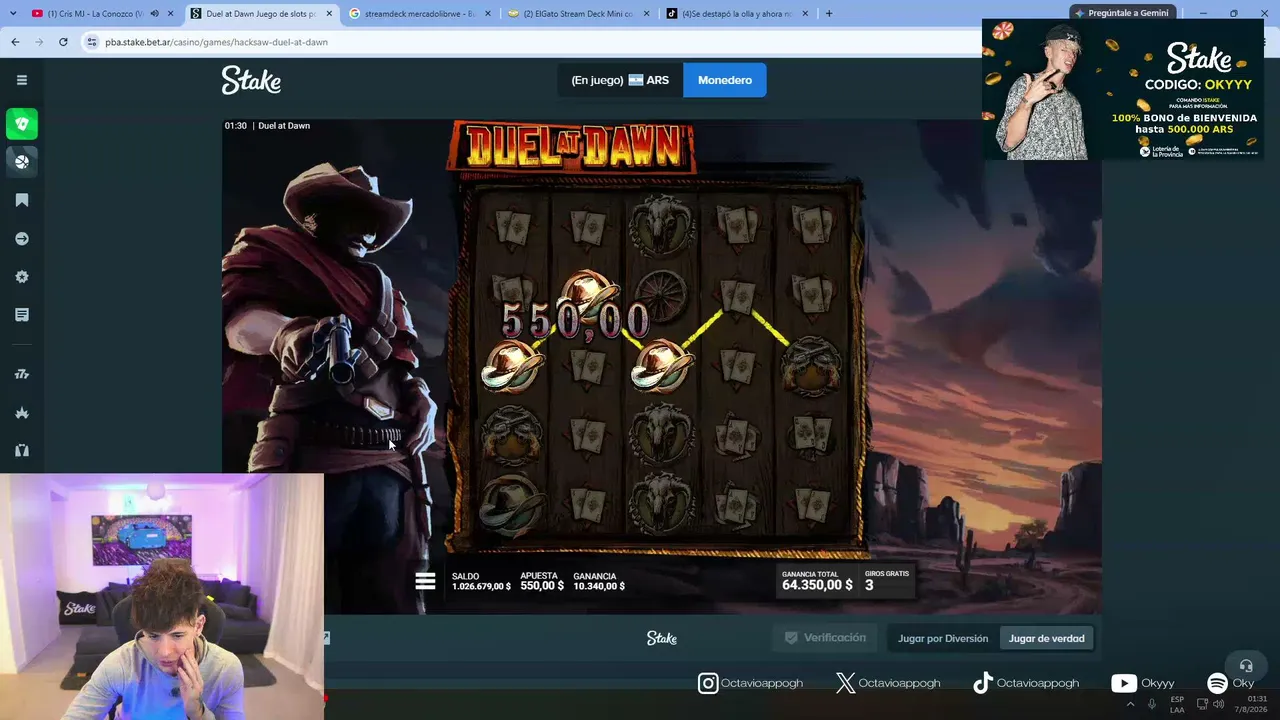Open the ARS balance currency dropdown
1280x720 pixels.
tap(620, 80)
